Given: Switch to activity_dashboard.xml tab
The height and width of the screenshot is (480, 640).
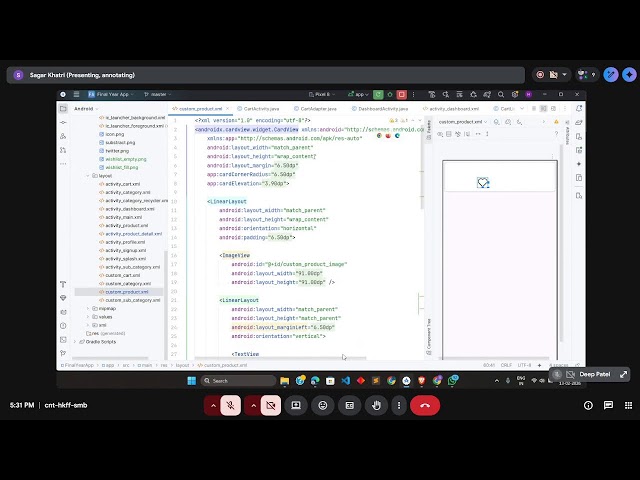Looking at the screenshot, I should [x=451, y=109].
